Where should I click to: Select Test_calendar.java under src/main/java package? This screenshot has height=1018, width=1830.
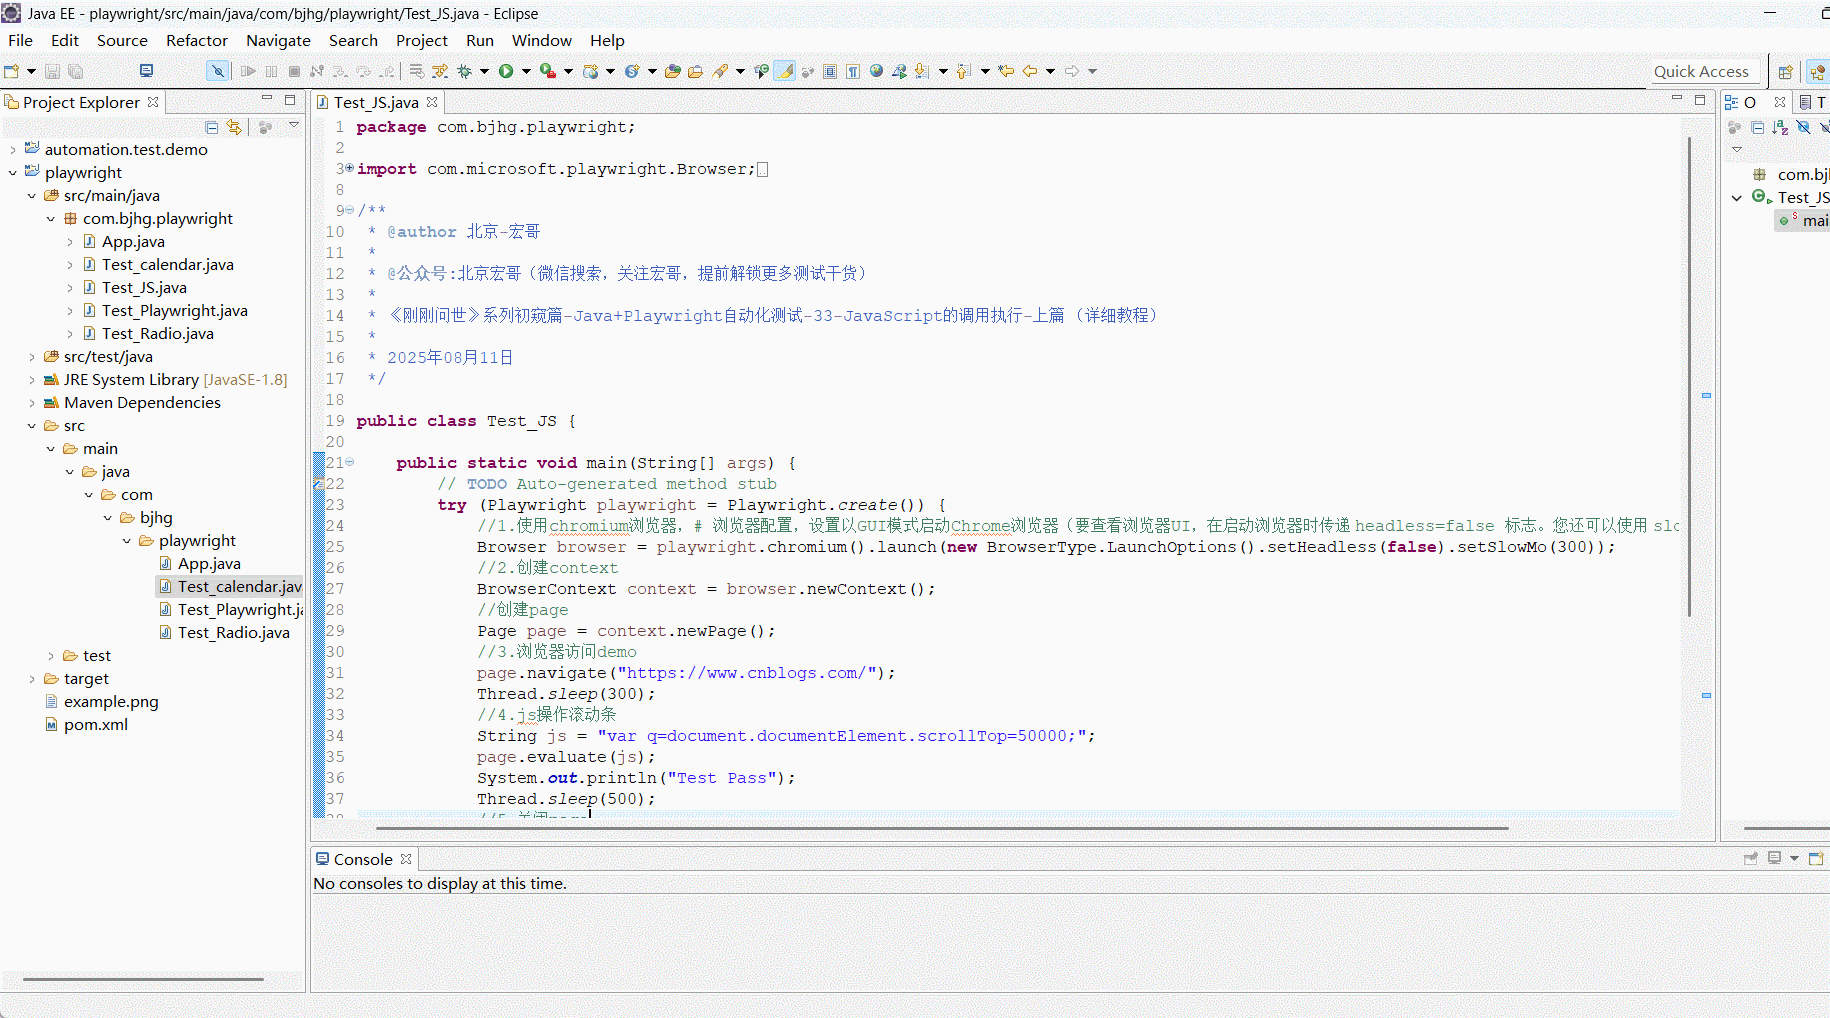(168, 265)
